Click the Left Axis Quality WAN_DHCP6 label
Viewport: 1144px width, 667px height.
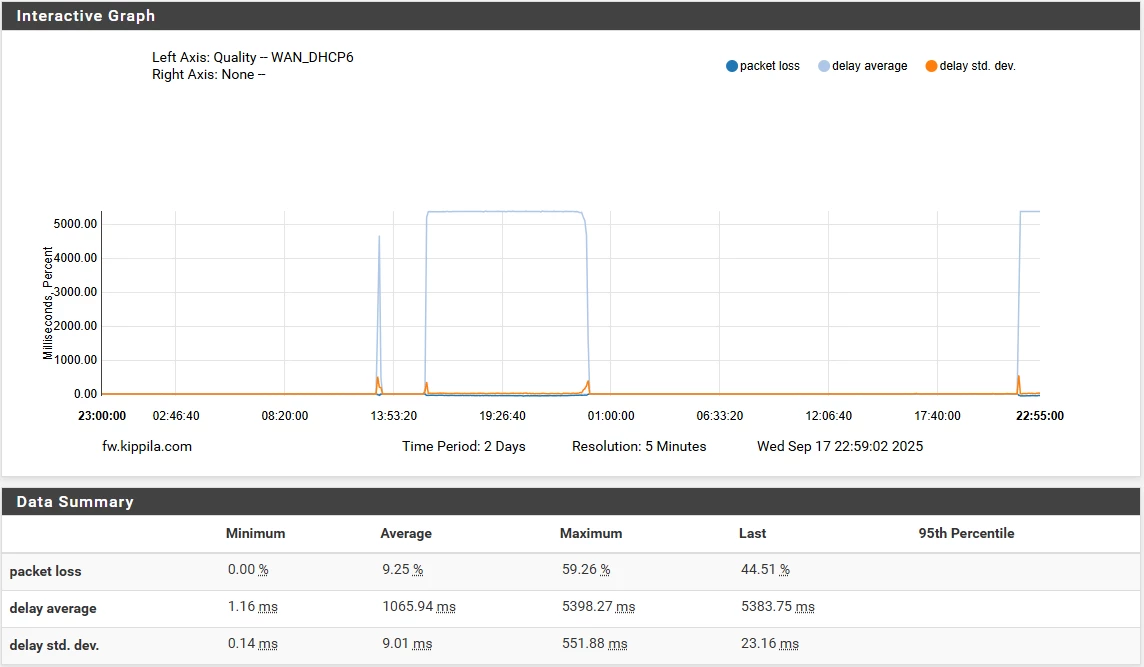(x=252, y=57)
